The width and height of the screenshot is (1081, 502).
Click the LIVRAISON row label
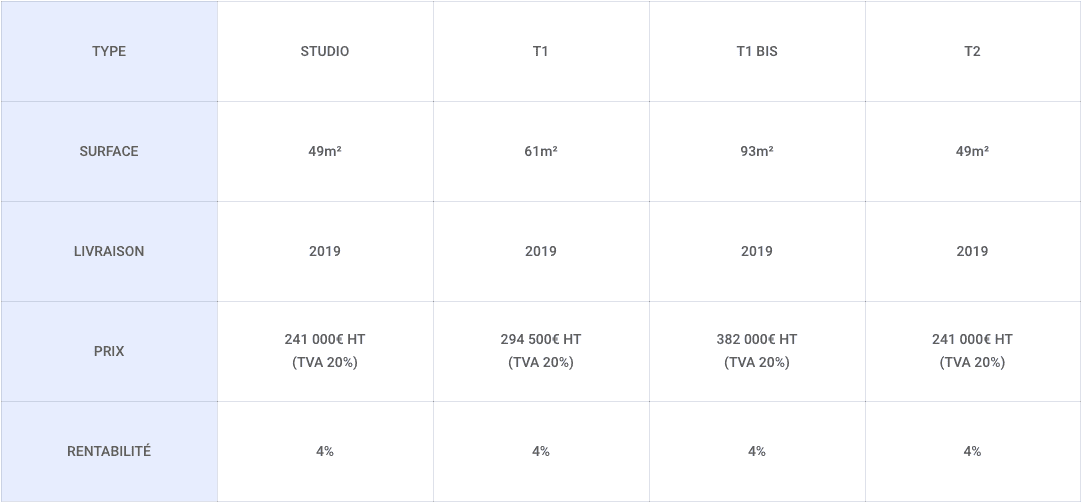109,251
